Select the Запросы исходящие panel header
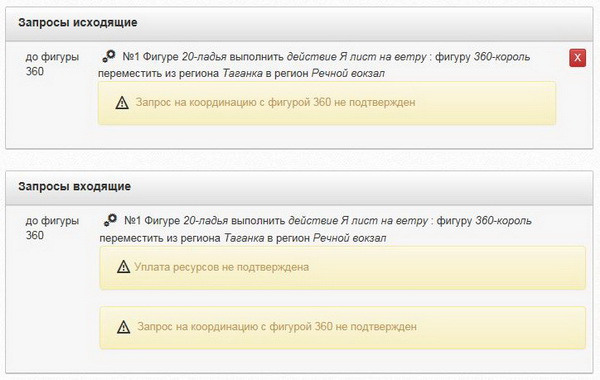Image resolution: width=600 pixels, height=380 pixels. point(299,23)
